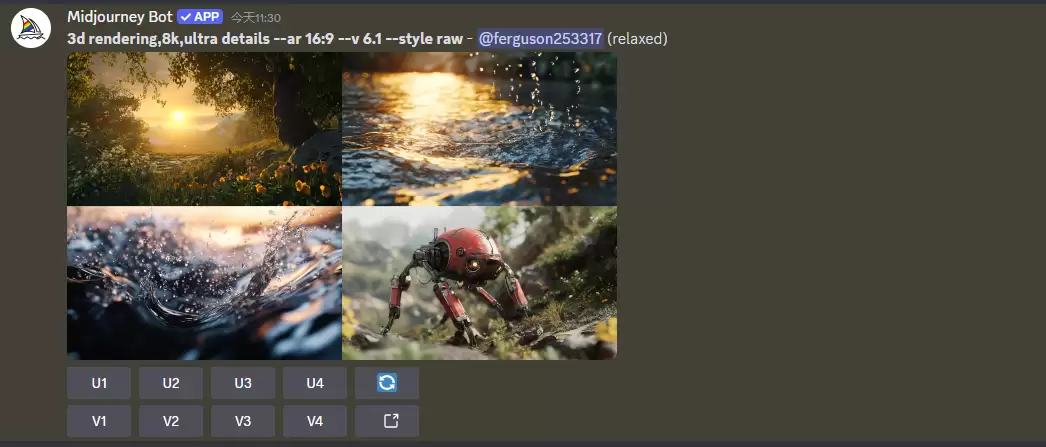The height and width of the screenshot is (447, 1046).
Task: Click the verified APP badge
Action: [200, 17]
